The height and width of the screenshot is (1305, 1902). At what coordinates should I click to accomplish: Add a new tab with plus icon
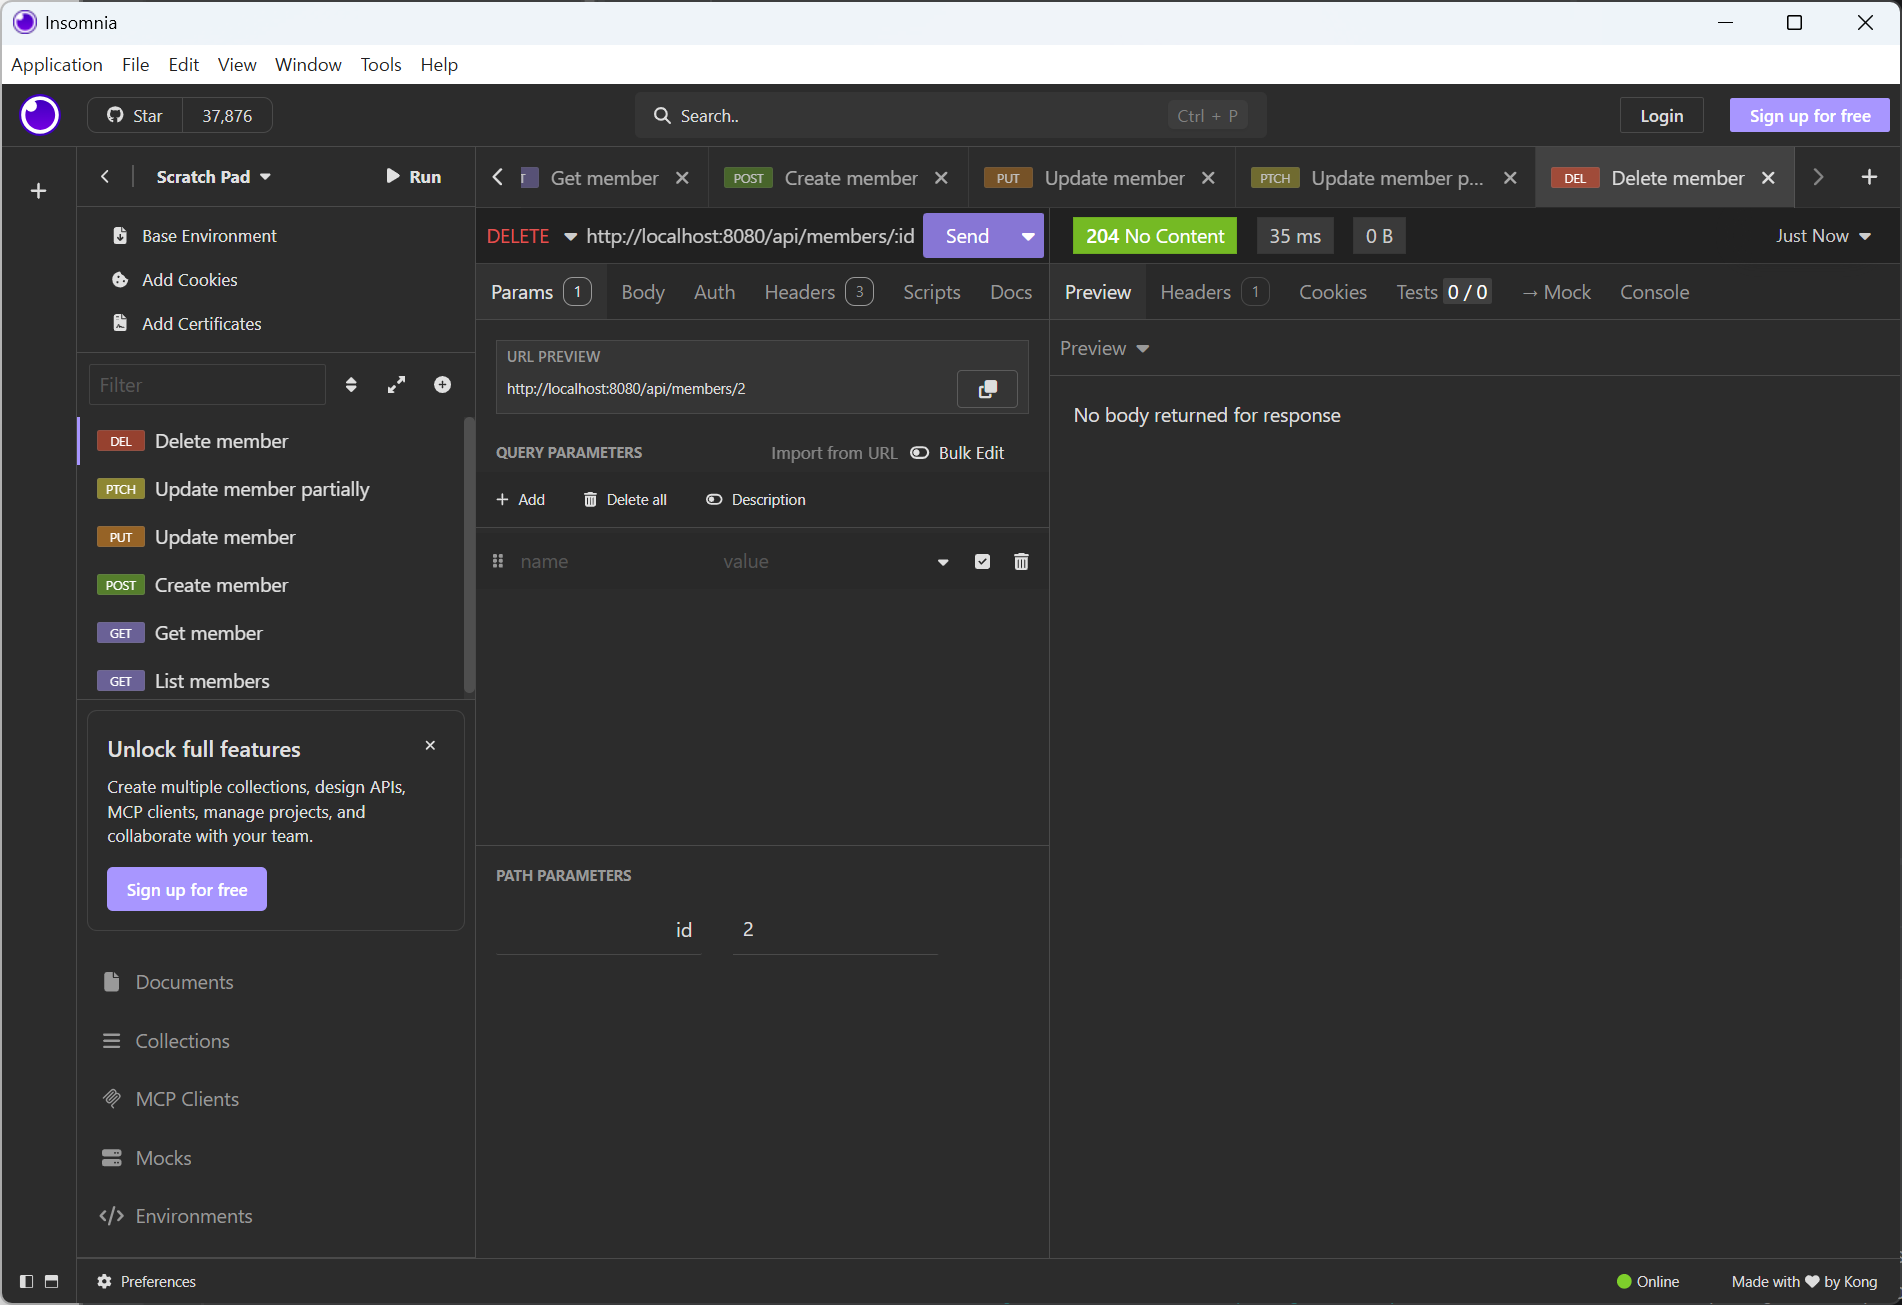point(1868,177)
